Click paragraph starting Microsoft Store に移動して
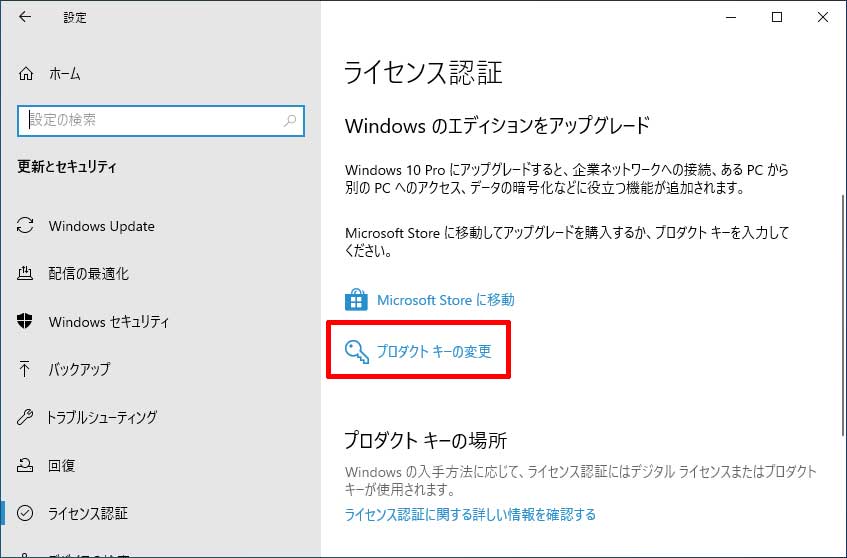847x558 pixels. (567, 241)
